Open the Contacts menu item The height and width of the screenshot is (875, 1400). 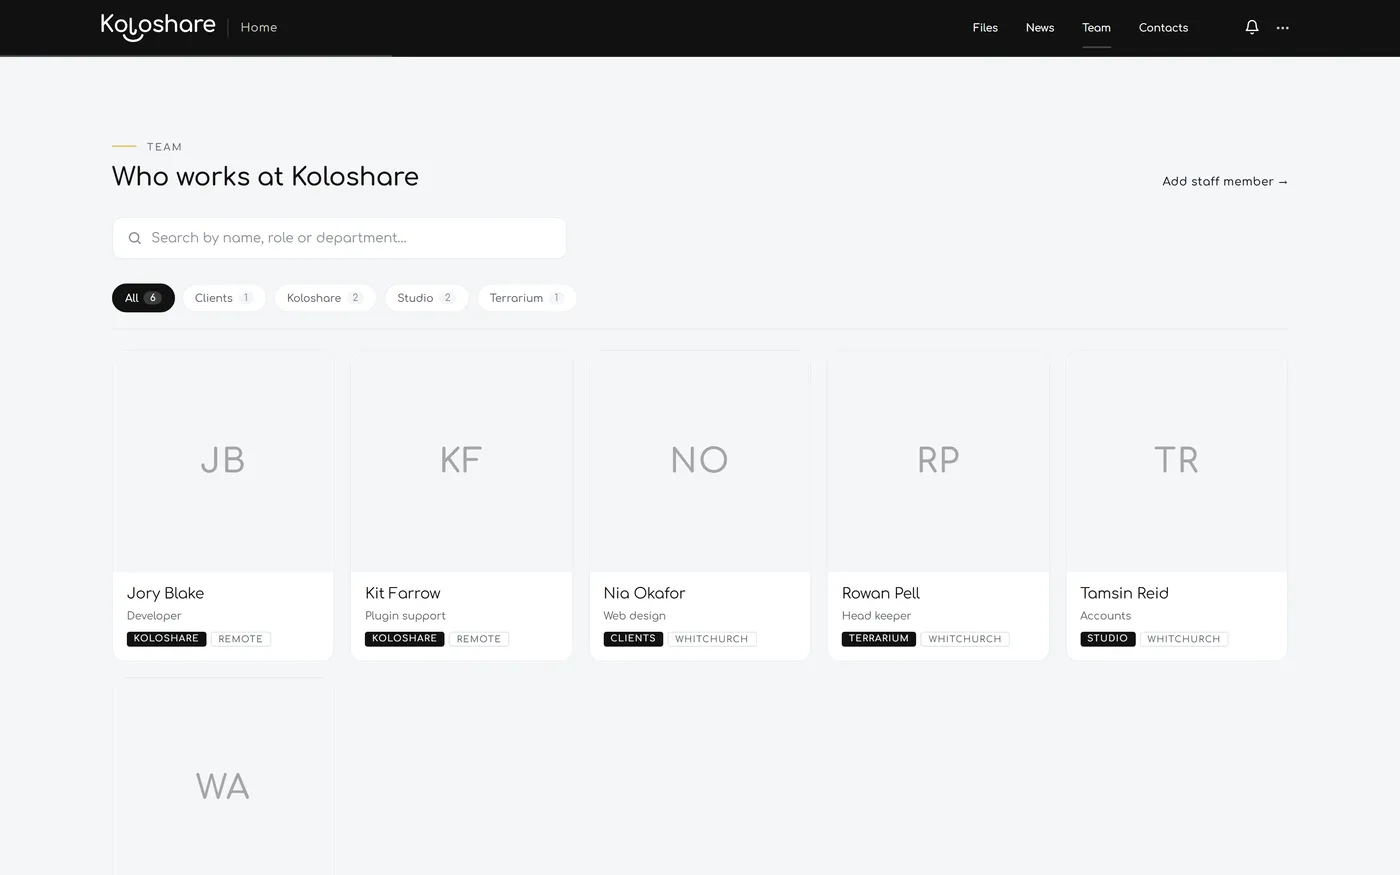coord(1163,28)
